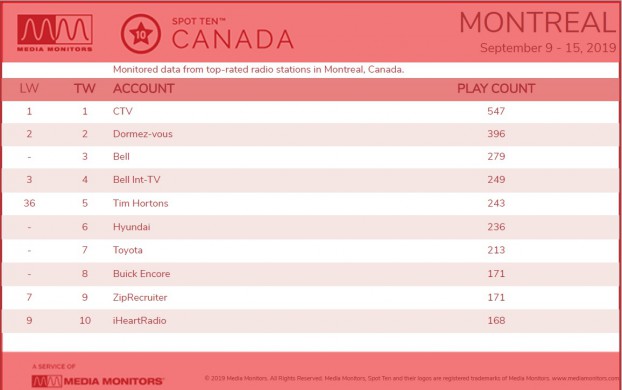
Task: Select the ACCOUNT column header
Action: click(144, 88)
